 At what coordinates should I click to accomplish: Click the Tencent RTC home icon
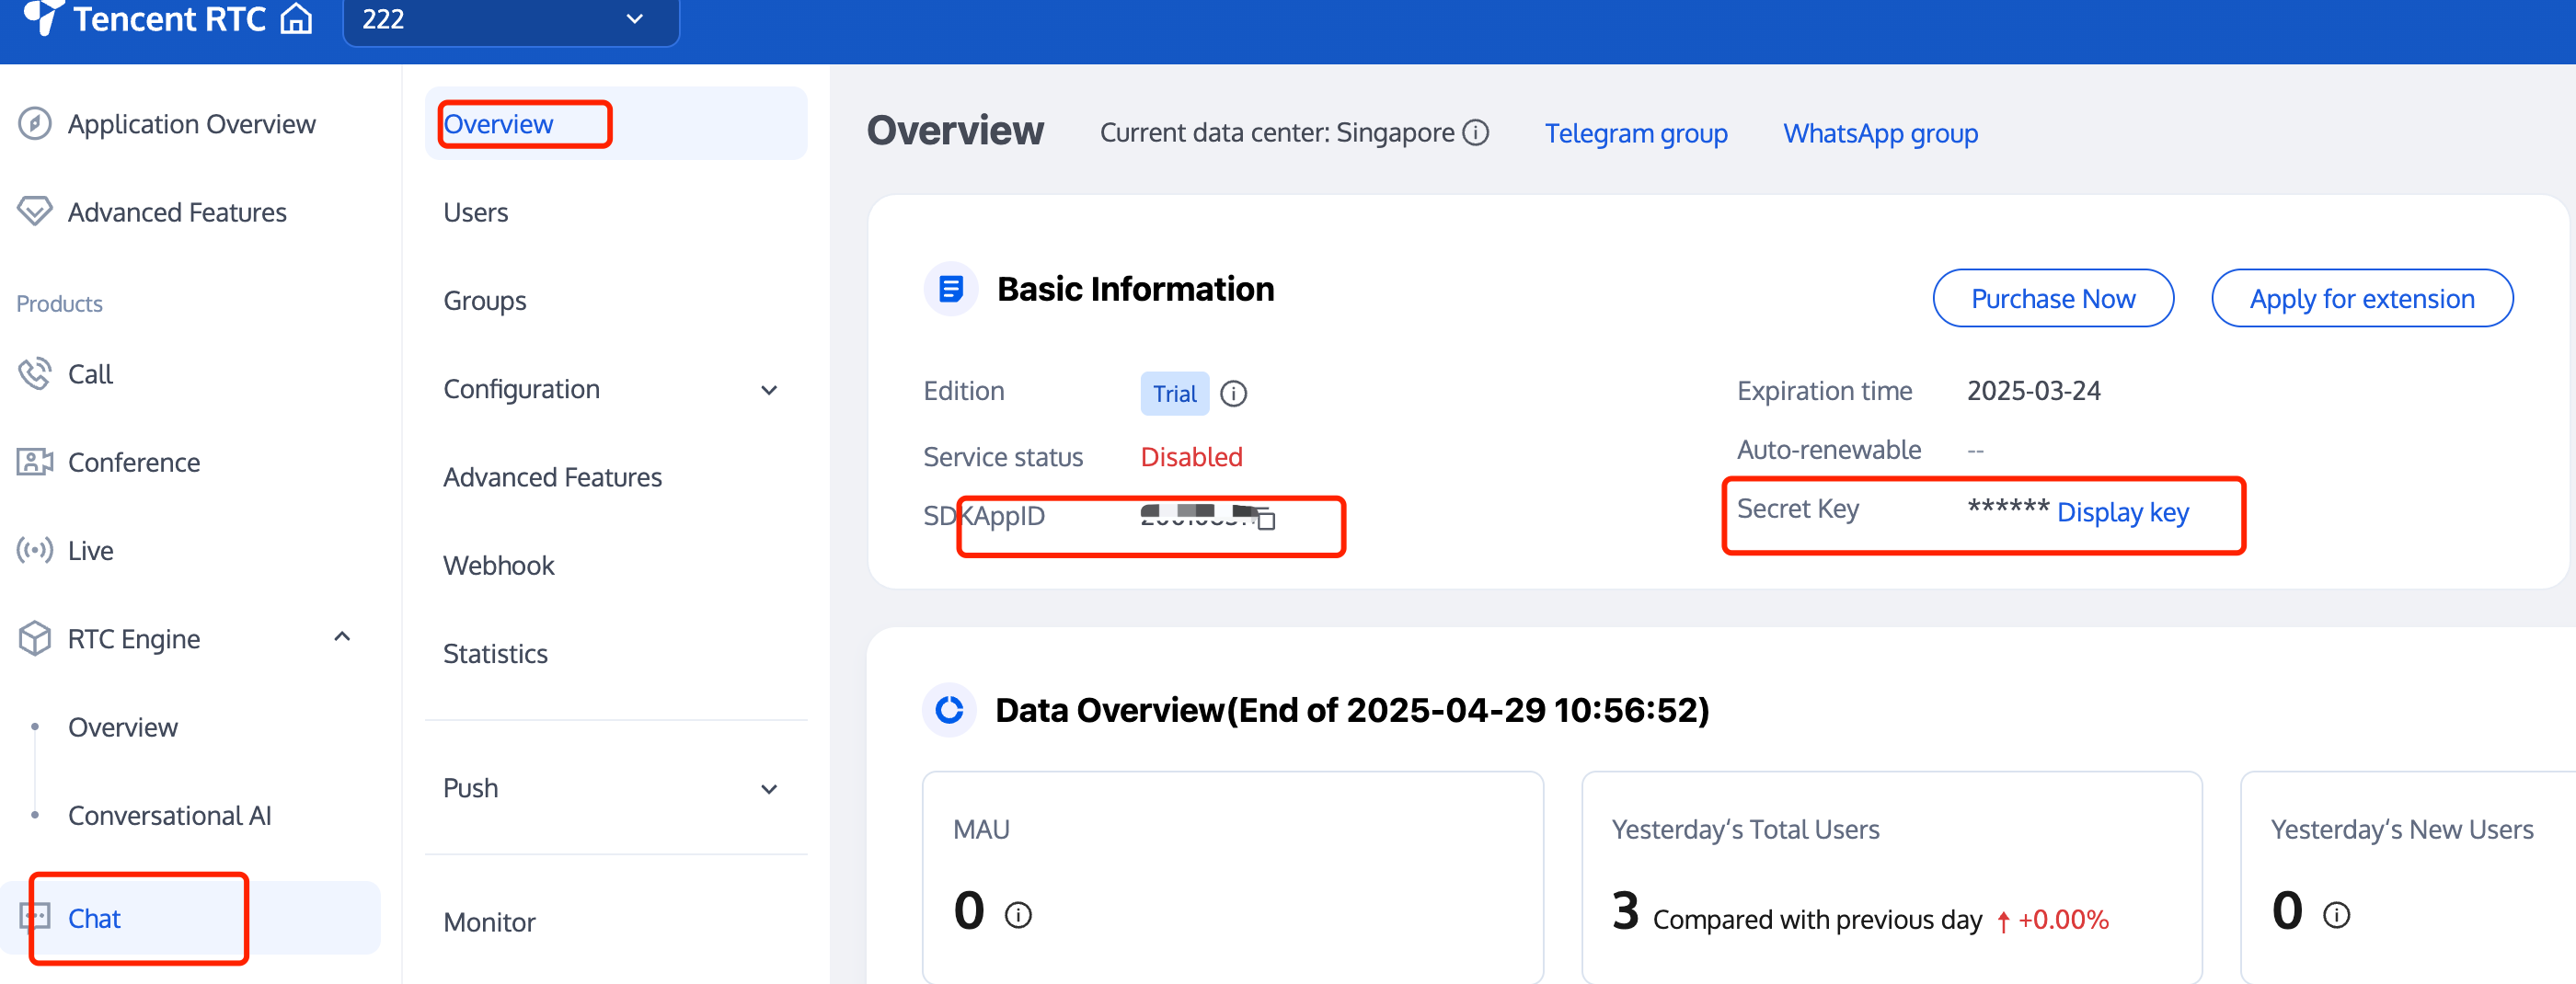coord(296,18)
